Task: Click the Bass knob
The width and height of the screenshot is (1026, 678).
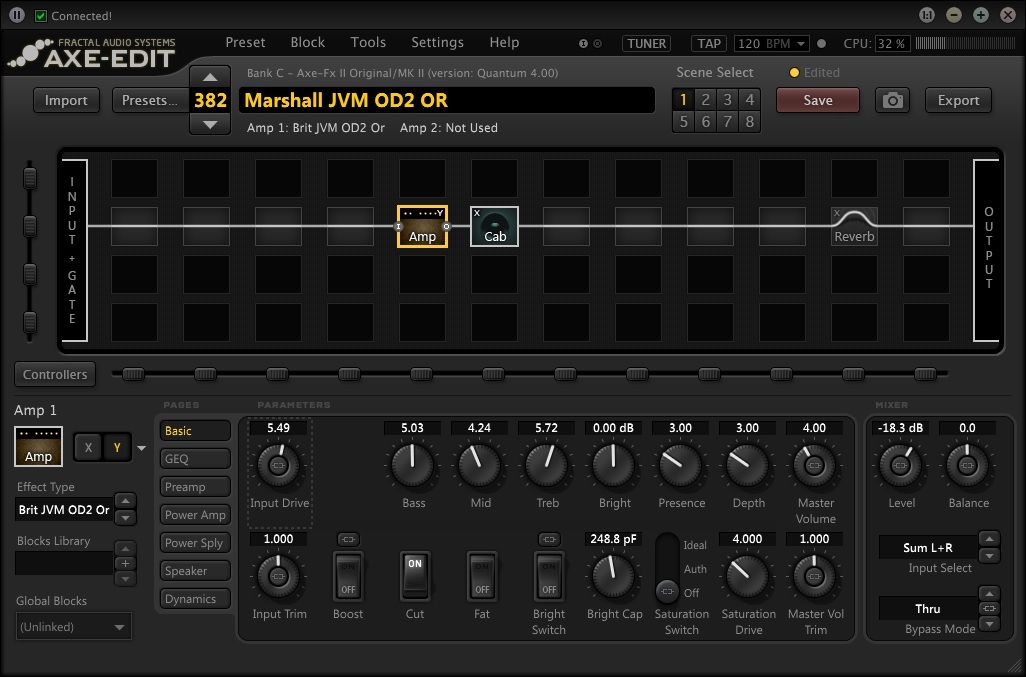Action: (x=413, y=465)
